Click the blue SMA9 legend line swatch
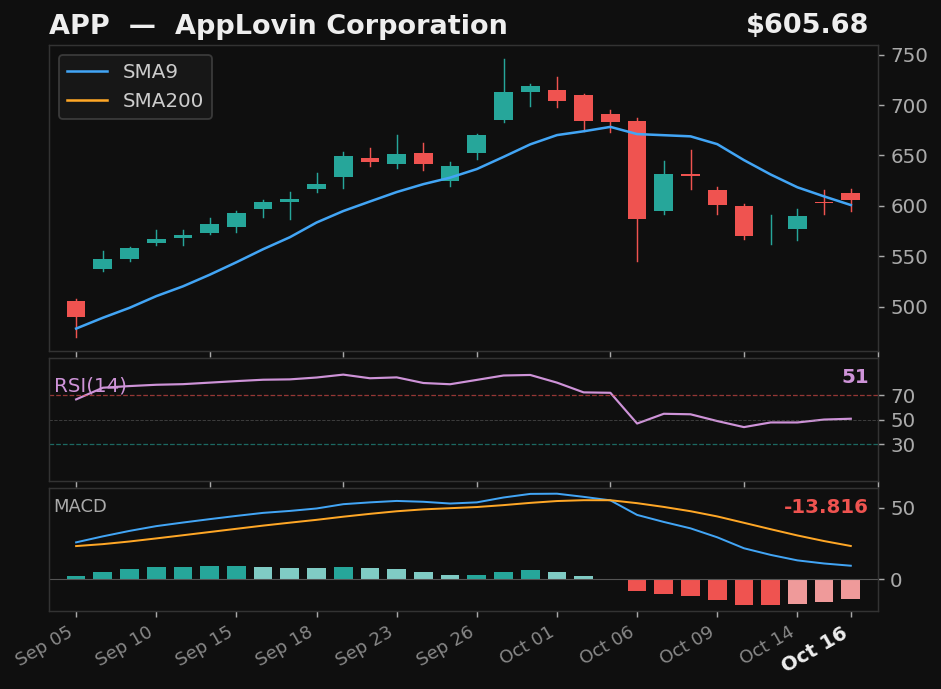Image resolution: width=941 pixels, height=689 pixels. coord(88,72)
